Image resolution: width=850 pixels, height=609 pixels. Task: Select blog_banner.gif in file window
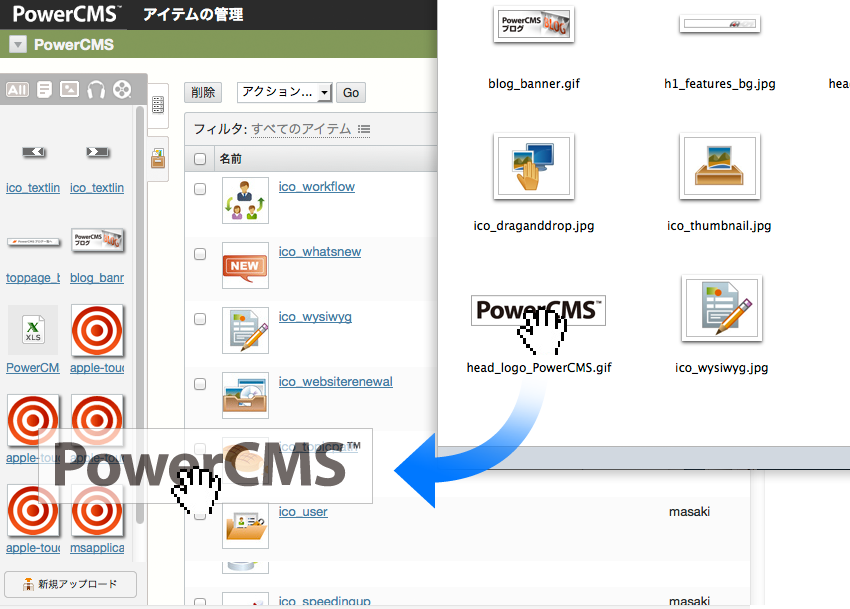pos(534,24)
